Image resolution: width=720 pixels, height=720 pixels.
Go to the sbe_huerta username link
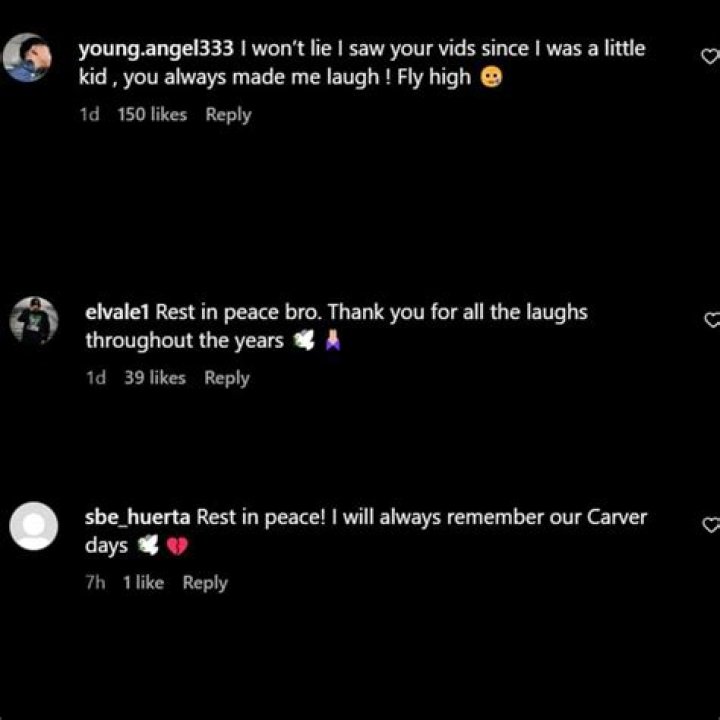[138, 518]
